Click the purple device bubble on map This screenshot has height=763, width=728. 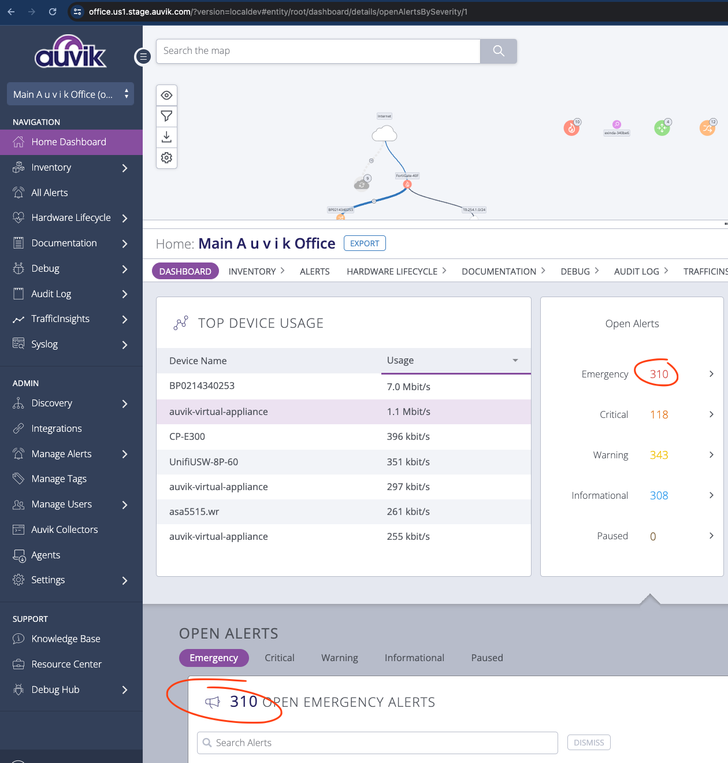pyautogui.click(x=617, y=125)
